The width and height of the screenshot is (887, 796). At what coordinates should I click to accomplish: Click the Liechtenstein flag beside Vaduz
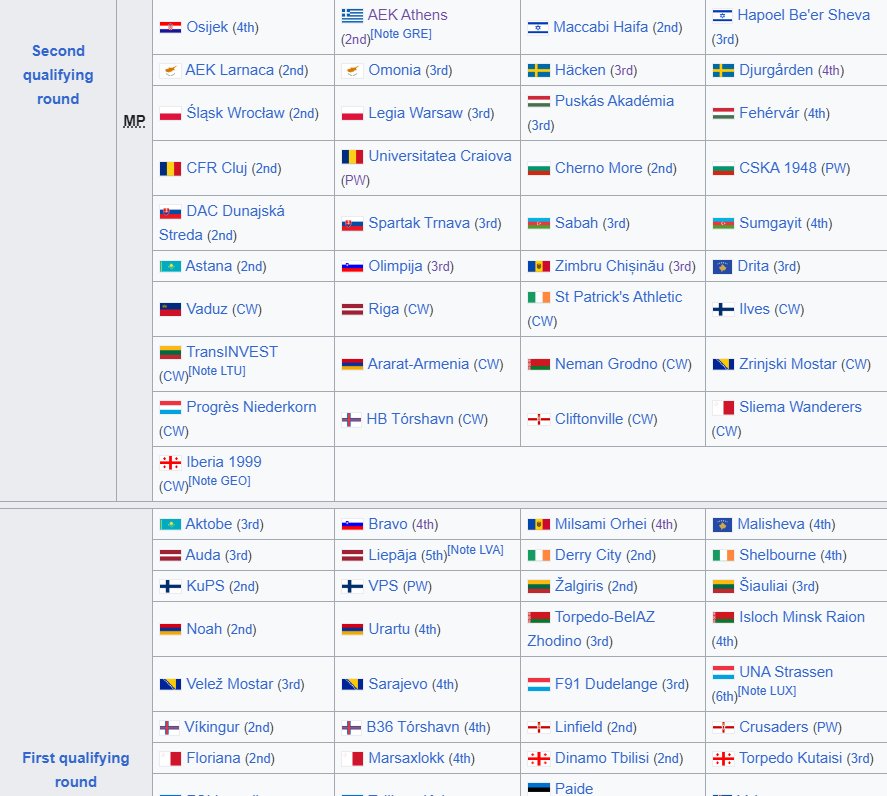coord(170,309)
